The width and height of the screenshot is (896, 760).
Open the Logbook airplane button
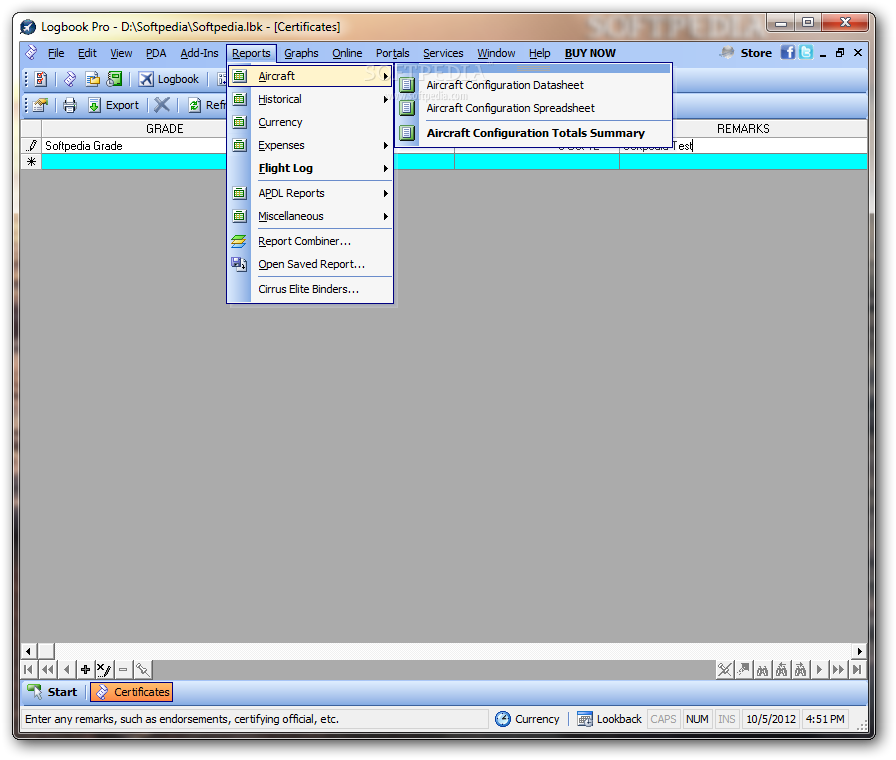point(169,79)
